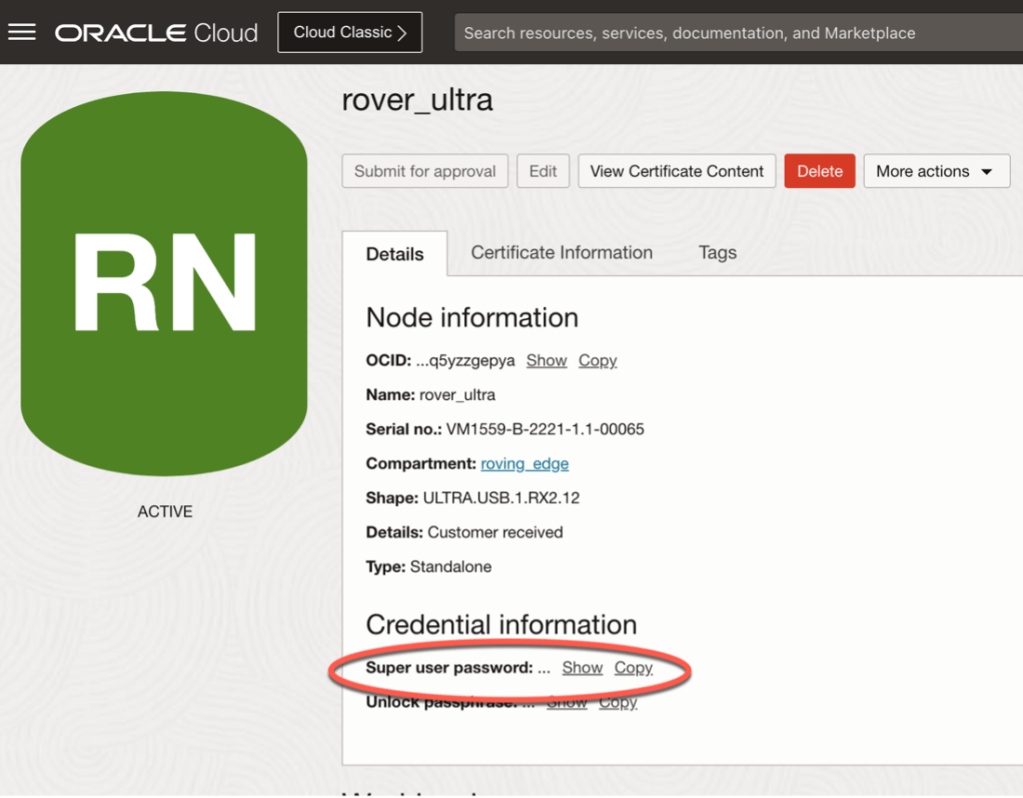Open the Tags tab
Screen dimensions: 1023x798
pyautogui.click(x=717, y=253)
